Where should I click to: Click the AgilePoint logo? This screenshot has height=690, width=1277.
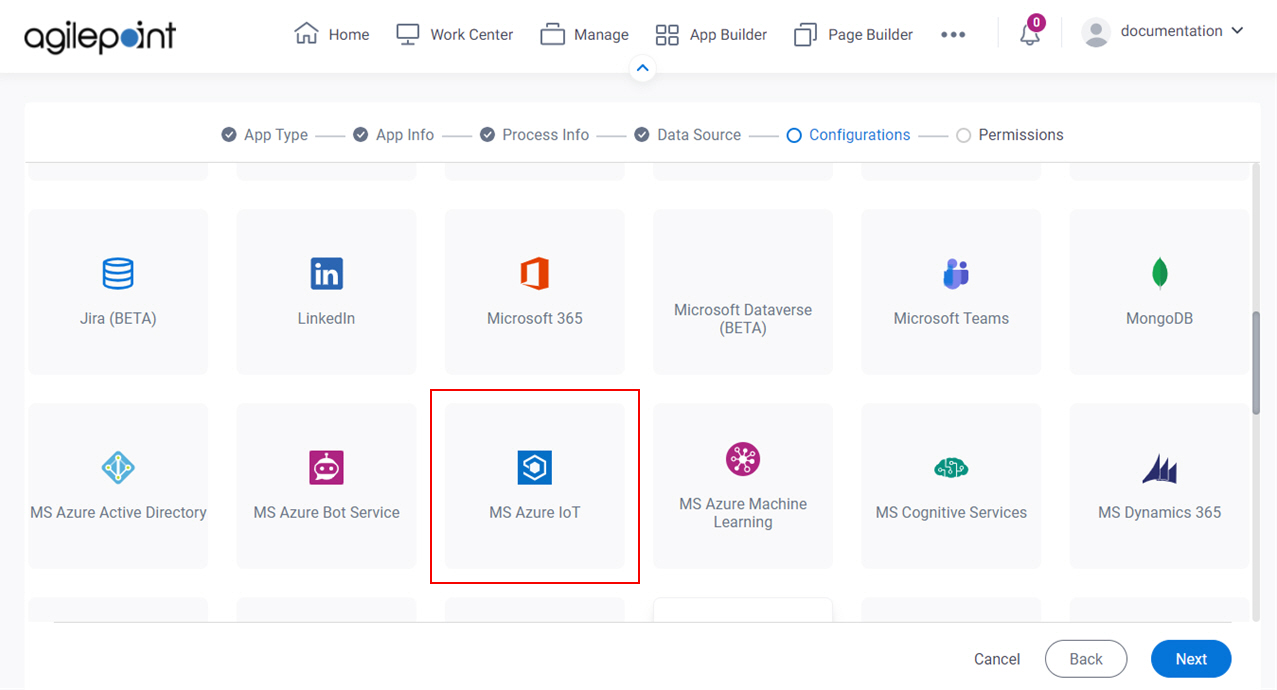tap(100, 36)
